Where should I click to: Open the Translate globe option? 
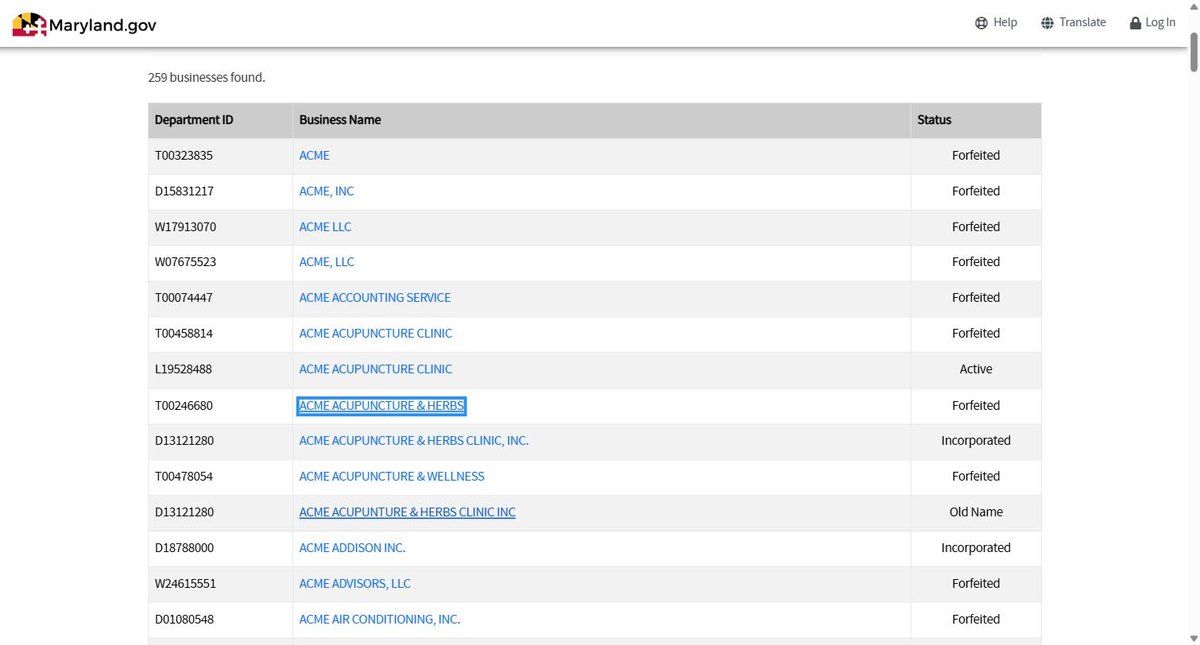pos(1073,22)
